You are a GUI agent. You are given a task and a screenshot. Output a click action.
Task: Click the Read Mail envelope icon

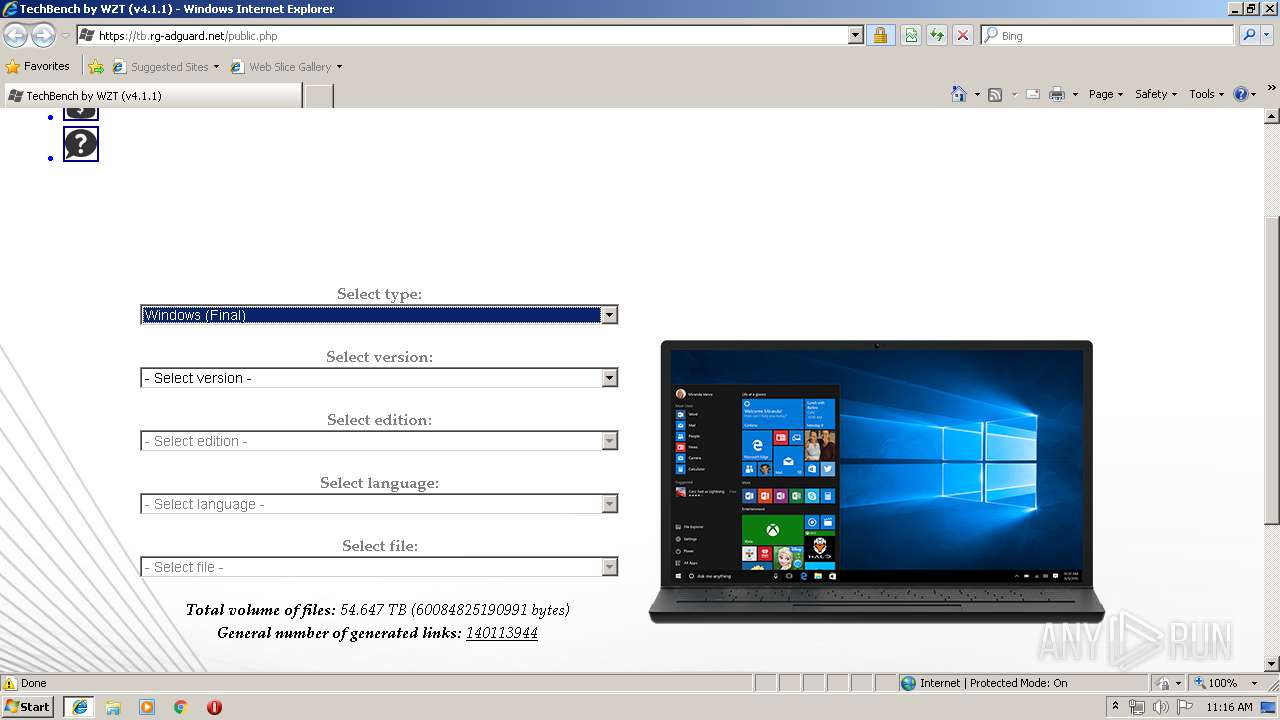pos(1033,94)
